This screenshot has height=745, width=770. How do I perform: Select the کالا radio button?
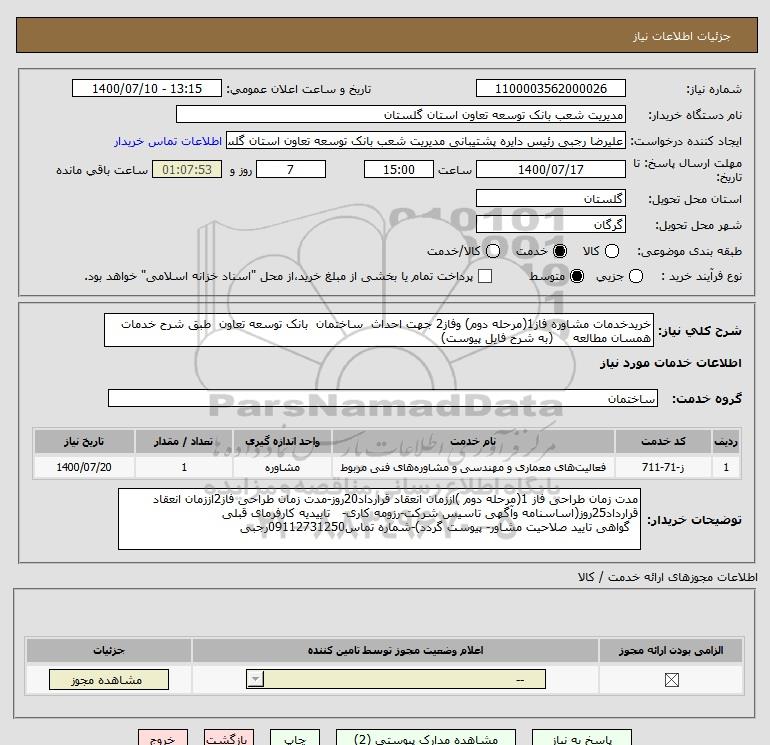click(x=611, y=251)
